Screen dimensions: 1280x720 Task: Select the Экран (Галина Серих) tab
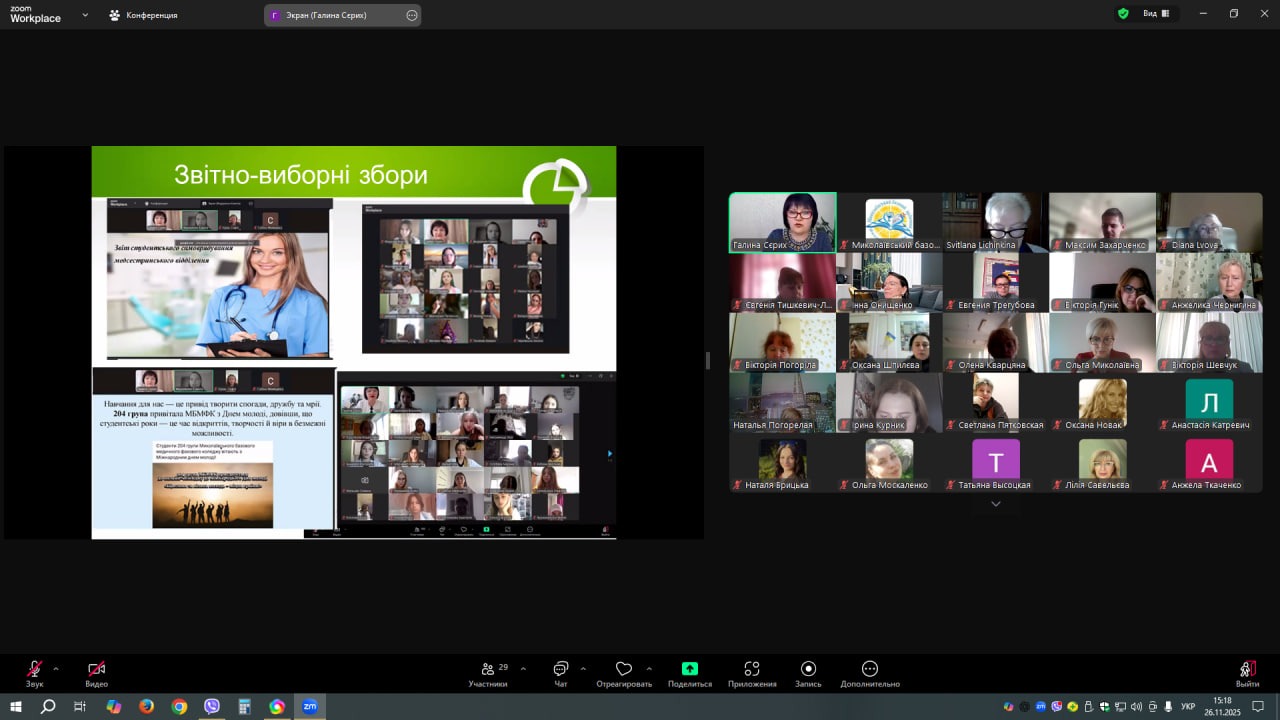(x=332, y=15)
